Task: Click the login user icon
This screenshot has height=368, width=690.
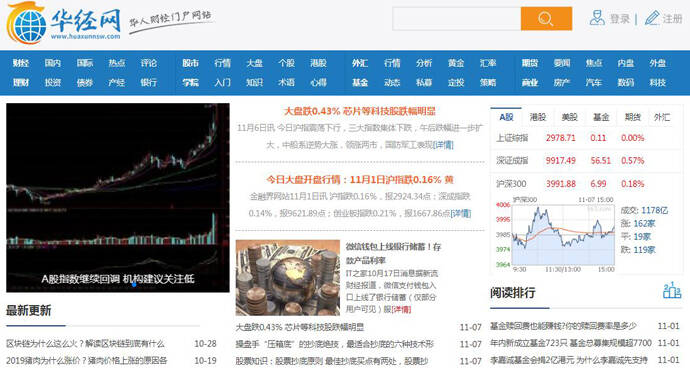Action: (597, 18)
